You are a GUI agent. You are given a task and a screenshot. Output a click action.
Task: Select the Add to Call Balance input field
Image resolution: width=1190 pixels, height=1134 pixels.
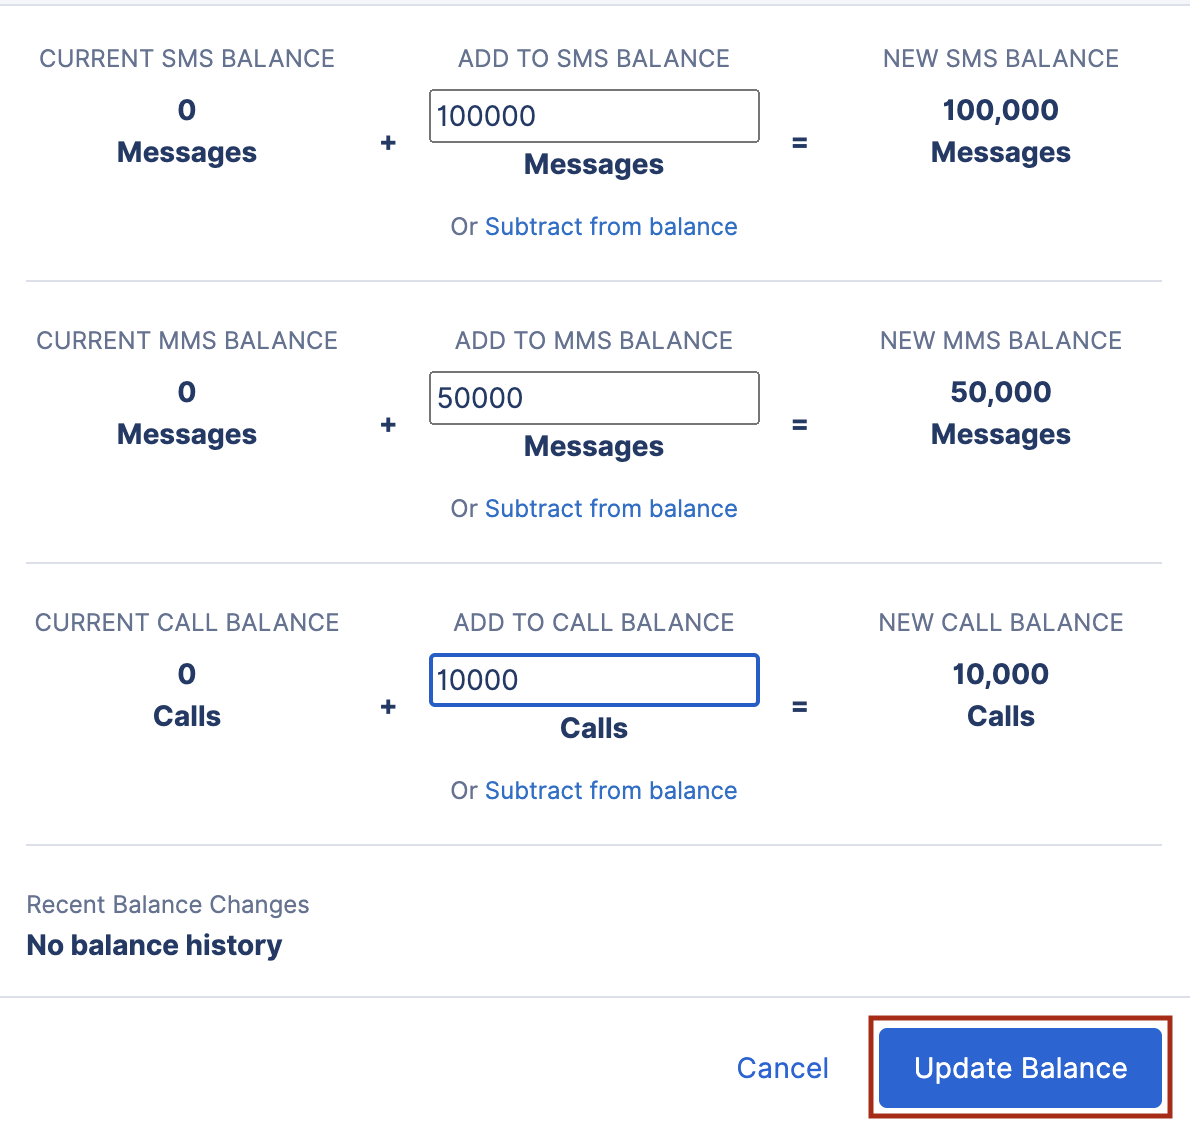(594, 680)
